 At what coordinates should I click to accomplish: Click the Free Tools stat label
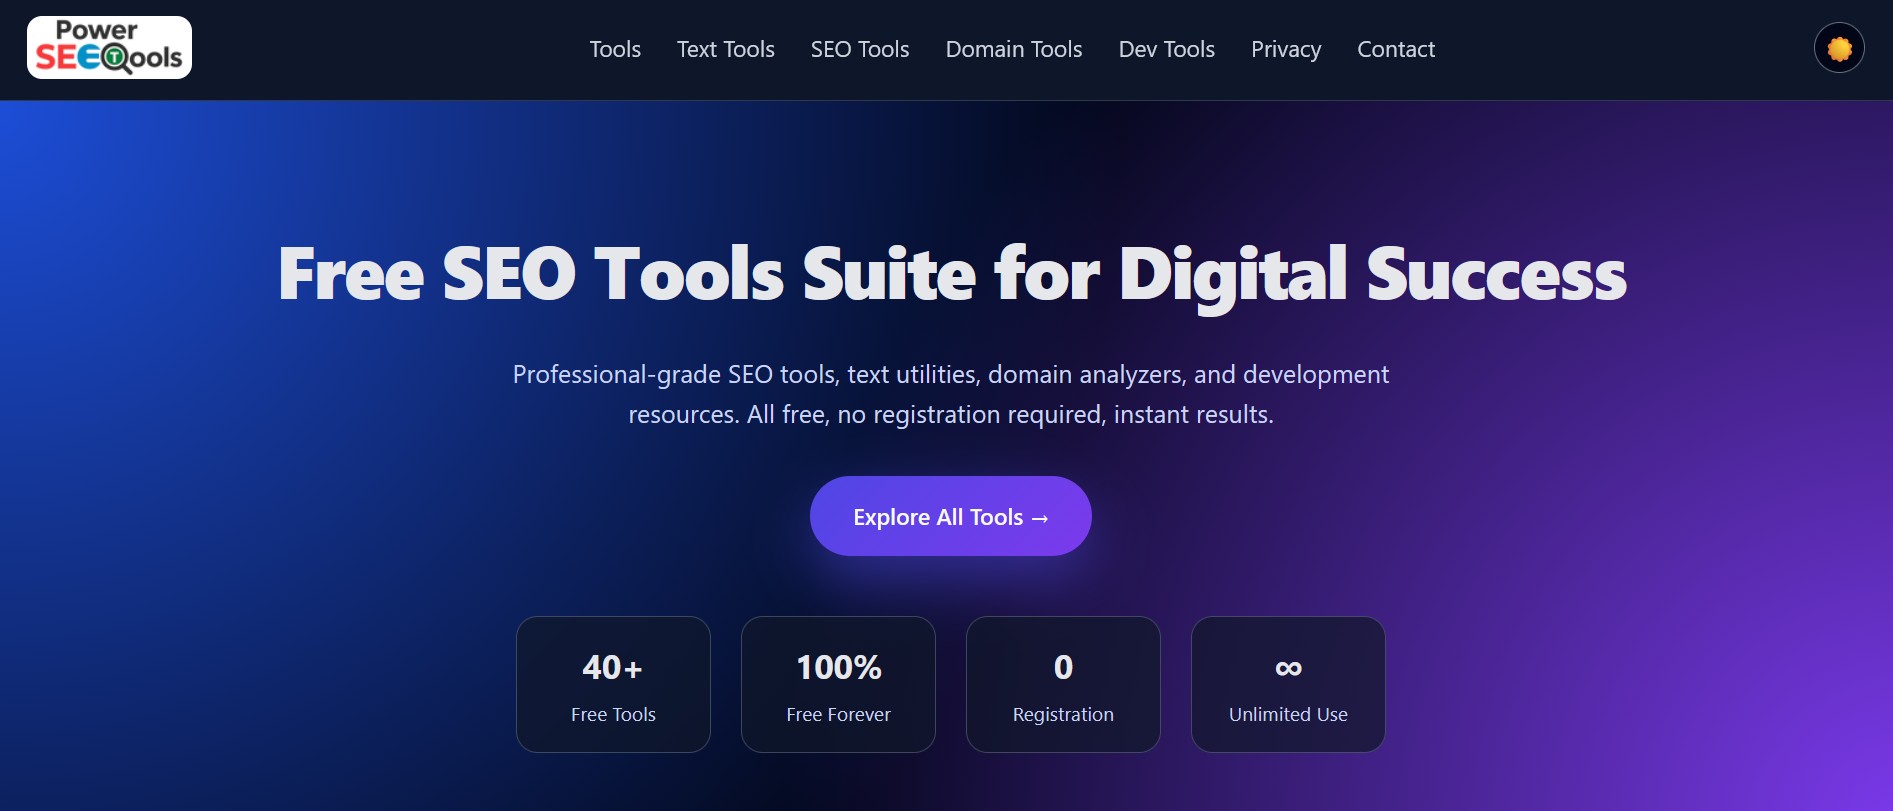613,714
